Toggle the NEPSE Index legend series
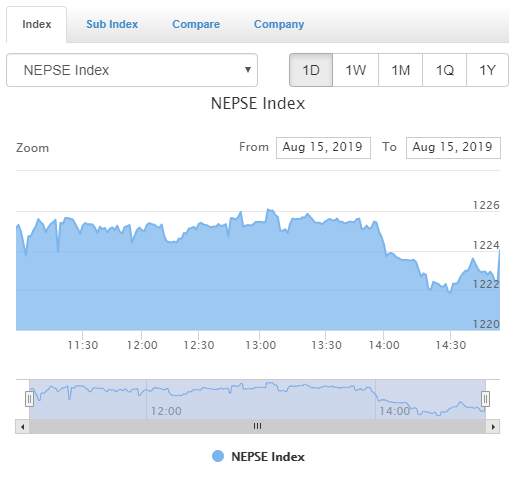 point(258,456)
